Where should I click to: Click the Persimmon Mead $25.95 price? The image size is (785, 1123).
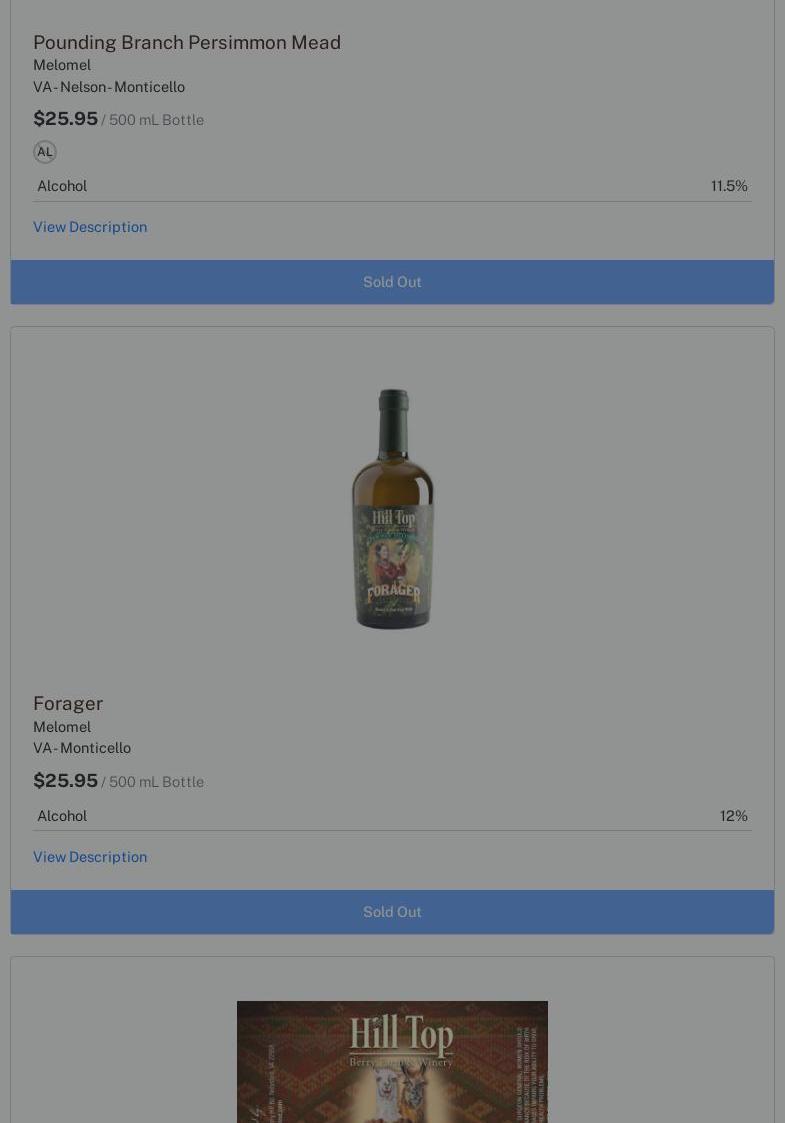pyautogui.click(x=65, y=119)
